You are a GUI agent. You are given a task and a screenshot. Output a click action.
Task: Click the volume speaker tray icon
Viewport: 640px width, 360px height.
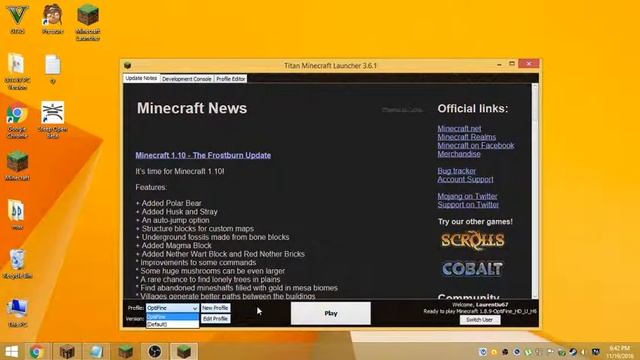pyautogui.click(x=584, y=351)
